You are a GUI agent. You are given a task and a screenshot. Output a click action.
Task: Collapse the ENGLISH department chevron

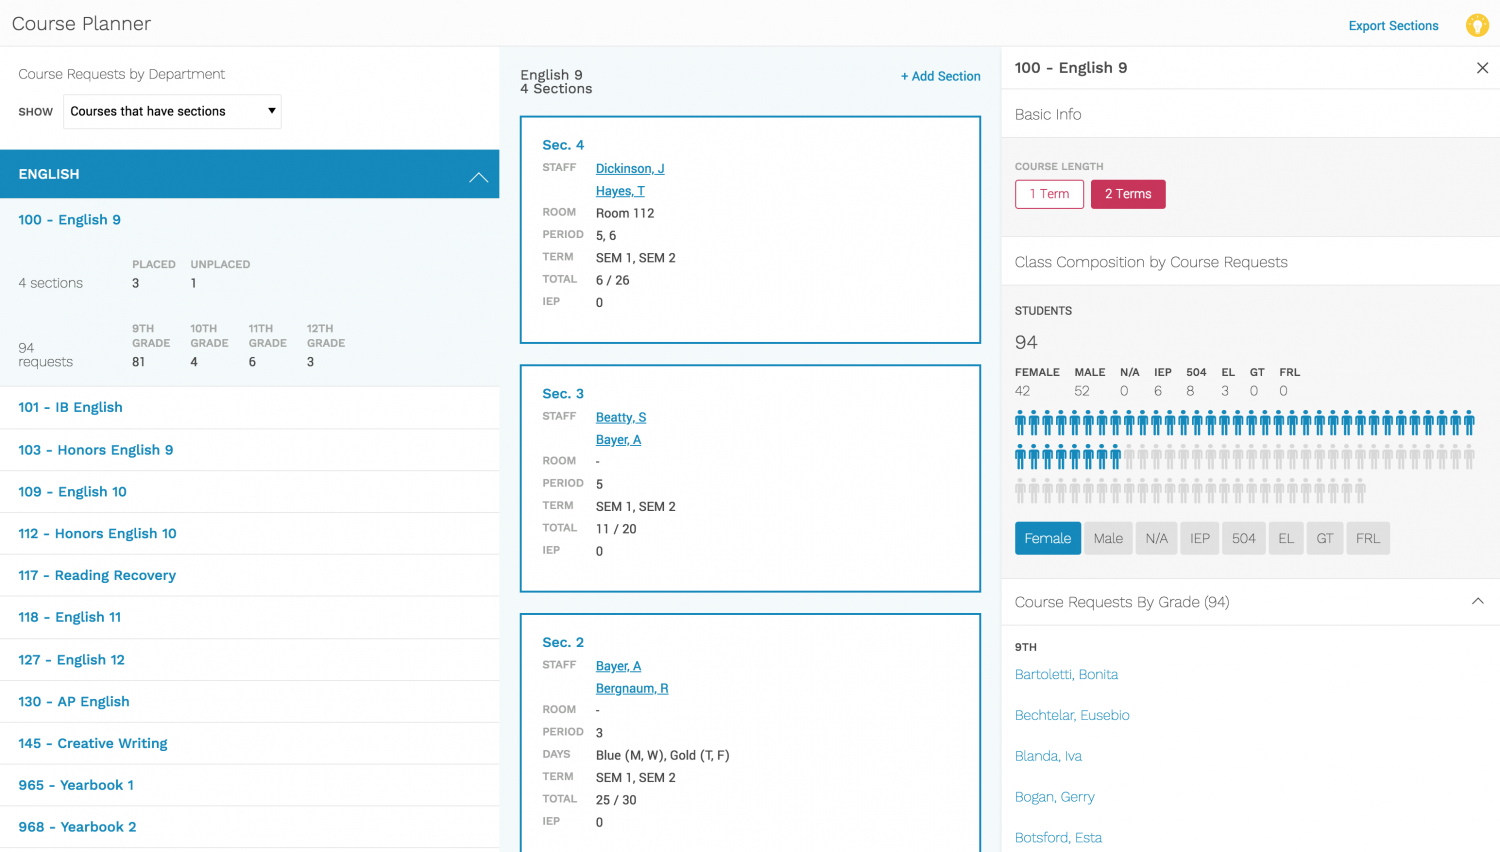pyautogui.click(x=479, y=177)
